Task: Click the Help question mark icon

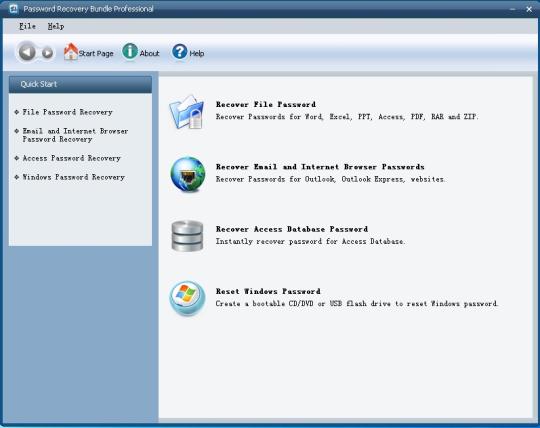Action: coord(179,52)
